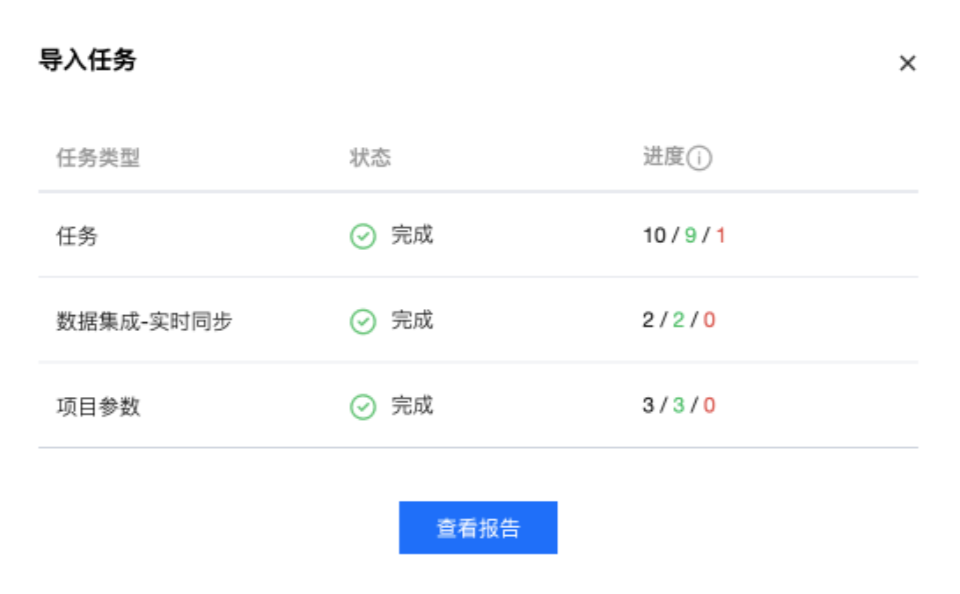Viewport: 960px width, 594px height.
Task: Click the 进度 column header text
Action: click(x=663, y=156)
